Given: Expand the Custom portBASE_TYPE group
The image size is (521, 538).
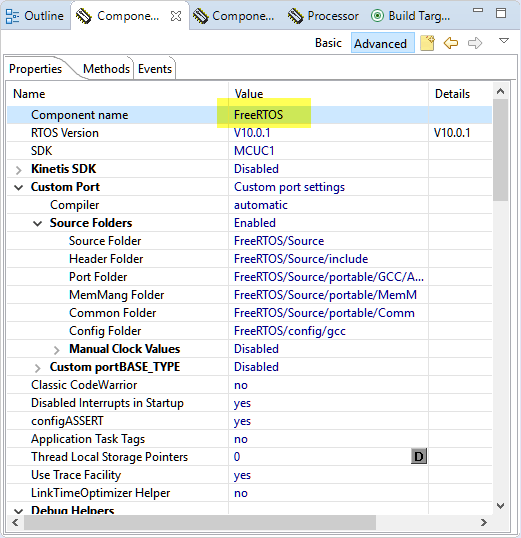Looking at the screenshot, I should coord(37,368).
